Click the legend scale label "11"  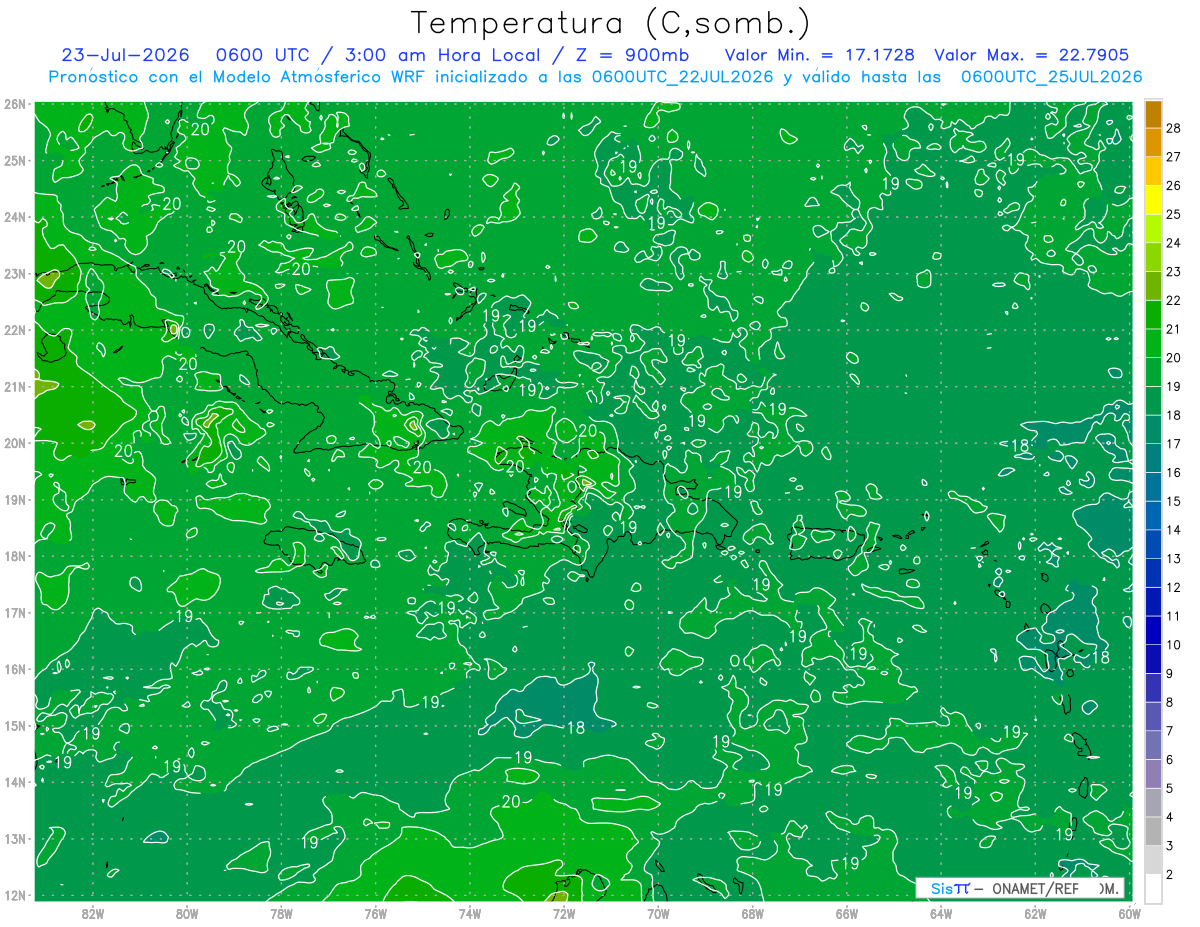[x=1173, y=616]
